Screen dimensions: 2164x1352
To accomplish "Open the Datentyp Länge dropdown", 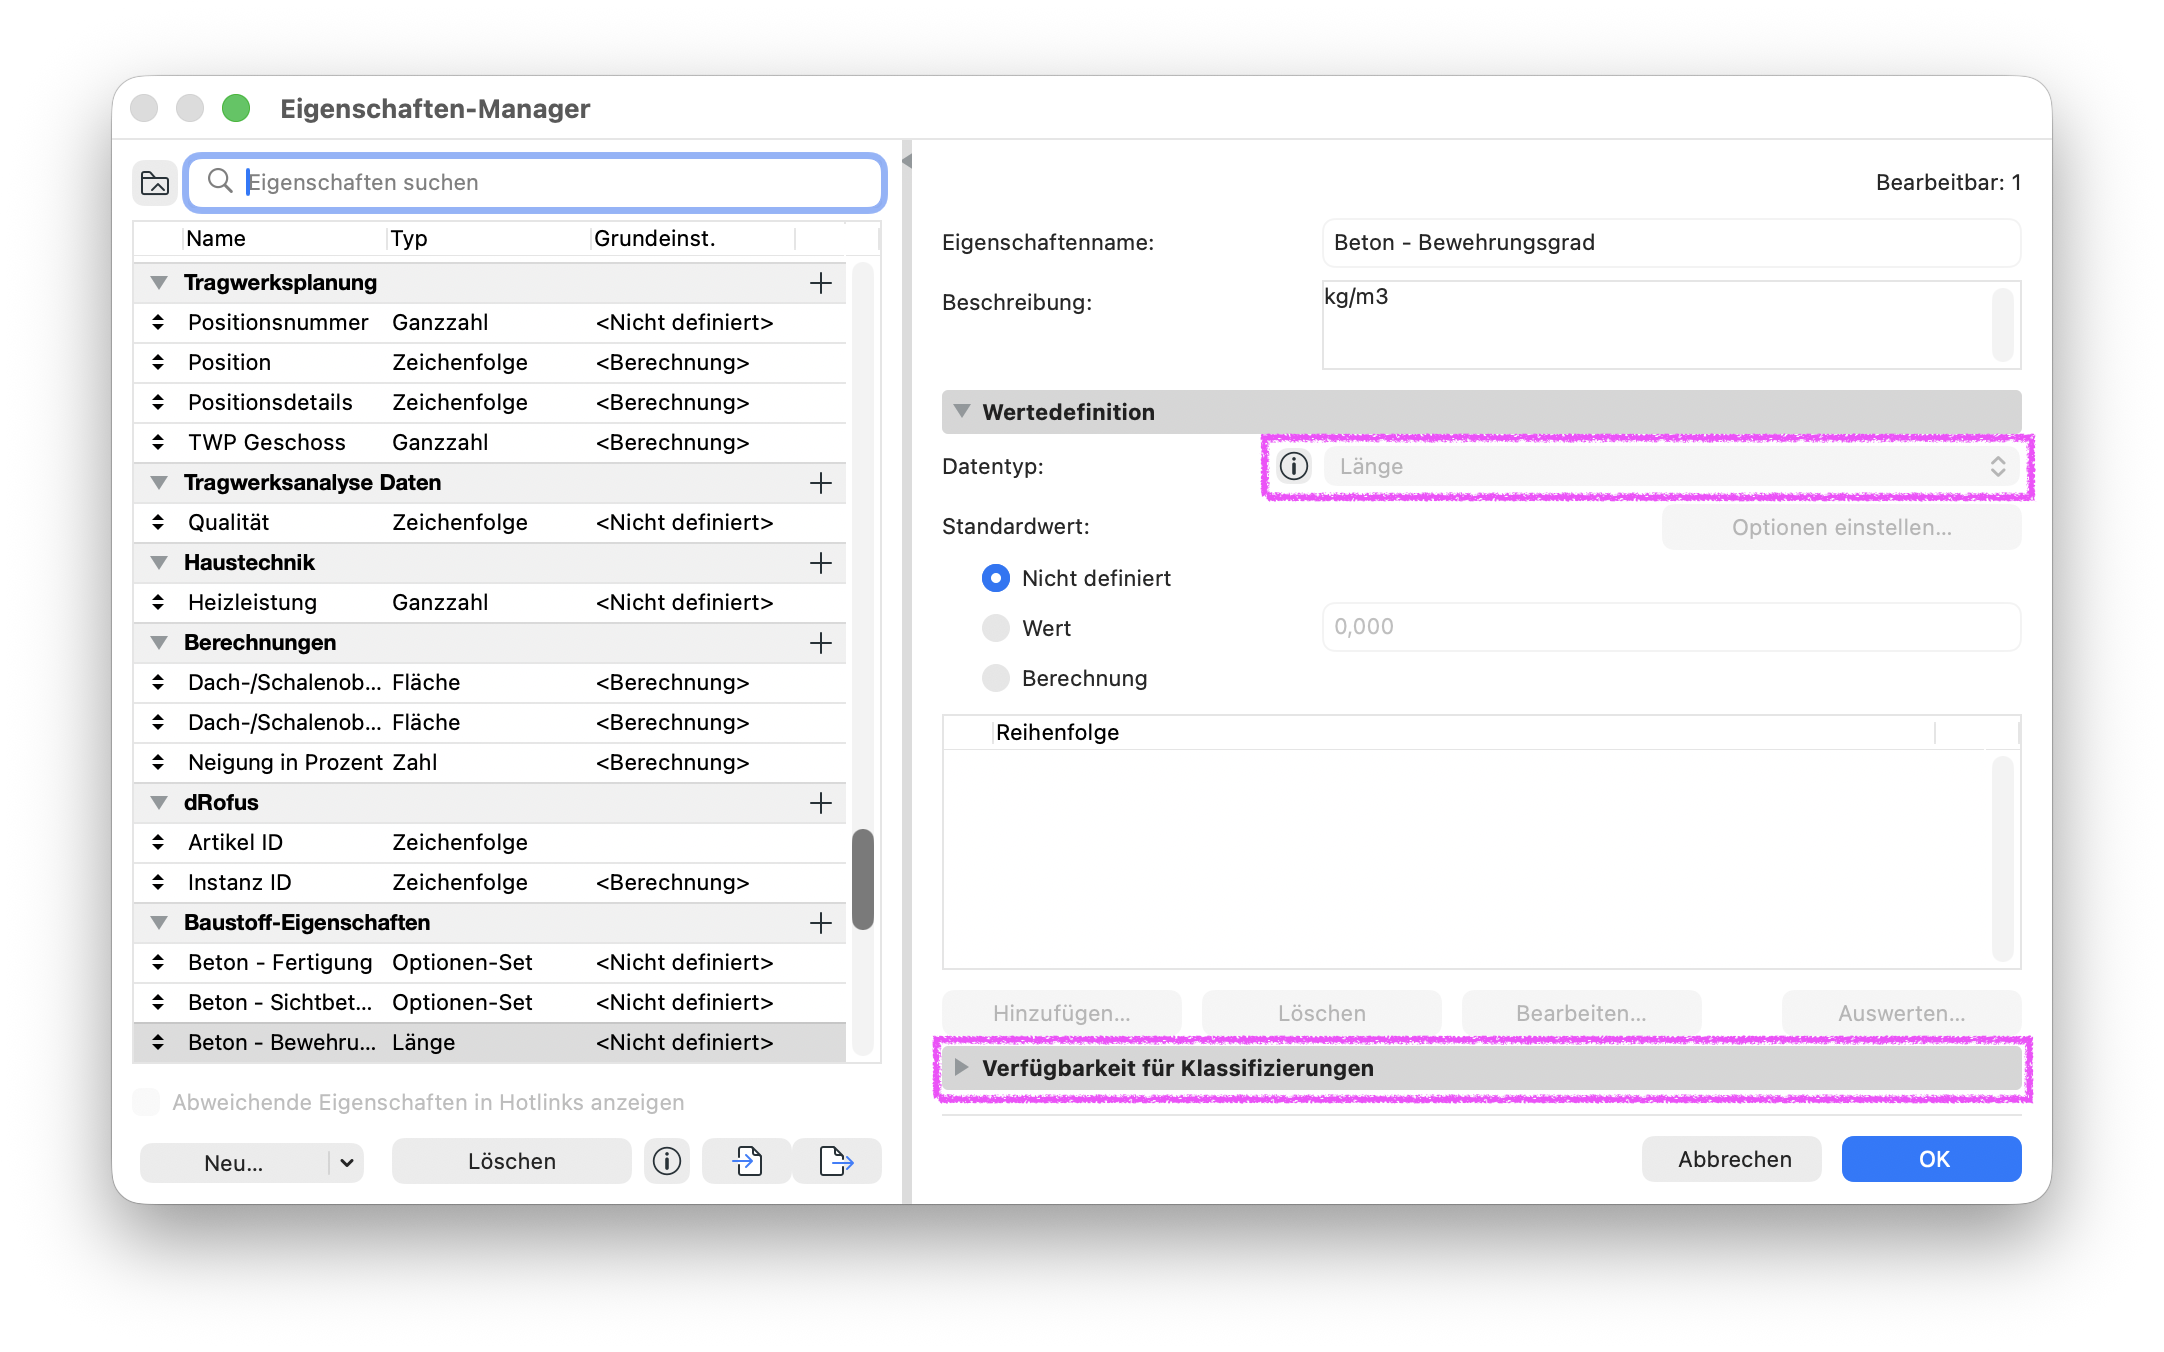I will click(x=1672, y=466).
